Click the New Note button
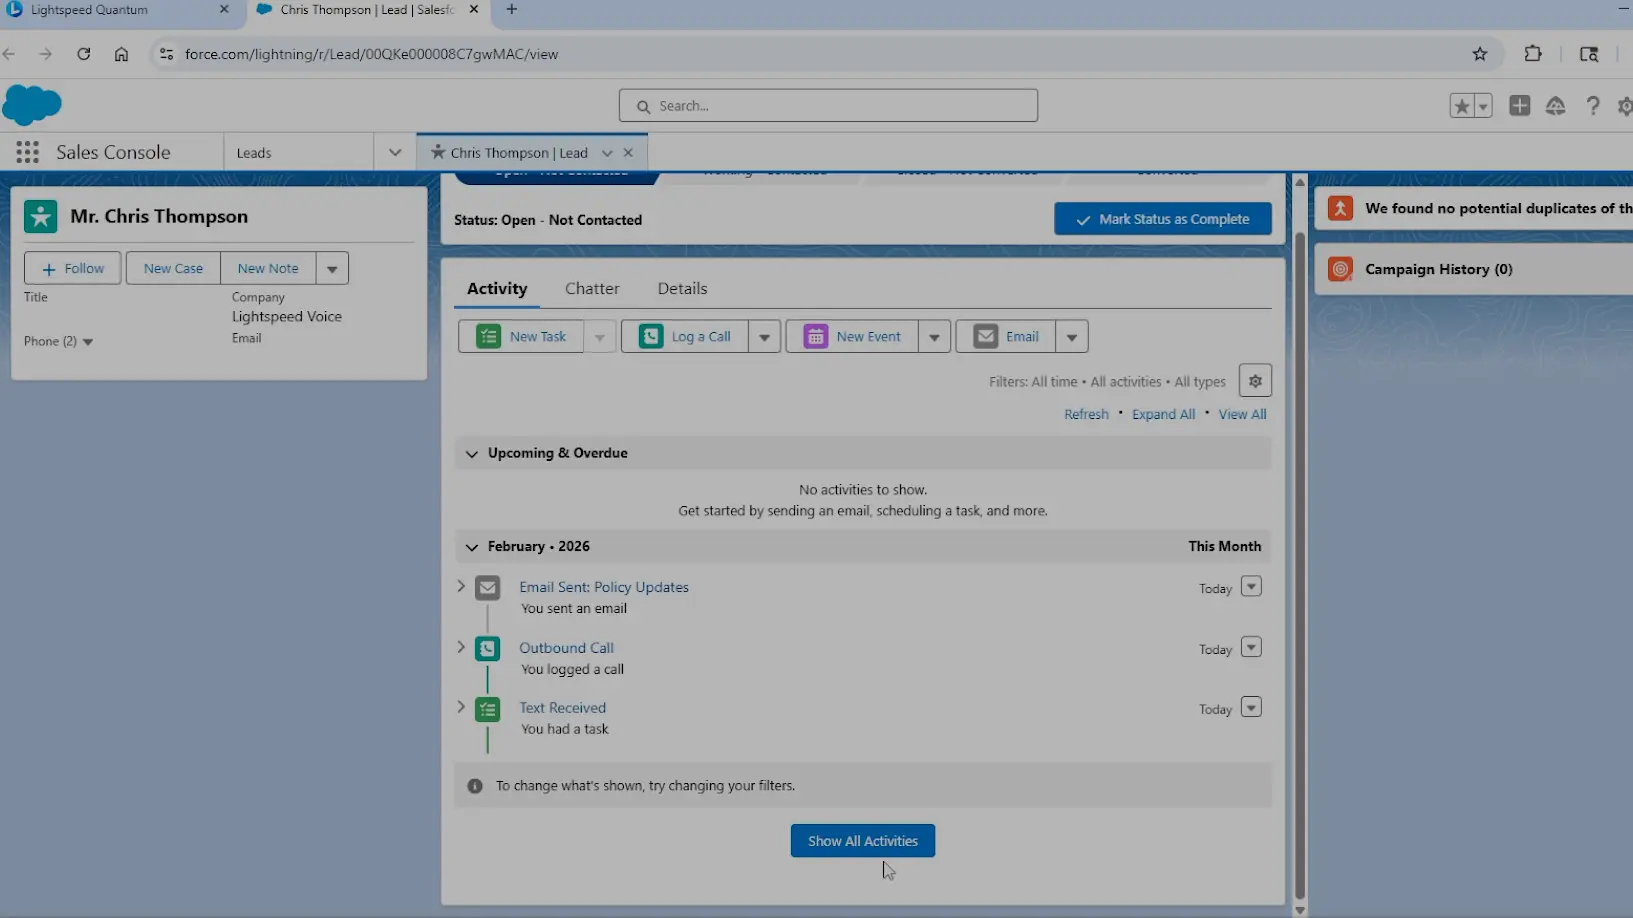Viewport: 1633px width, 918px height. pos(268,268)
